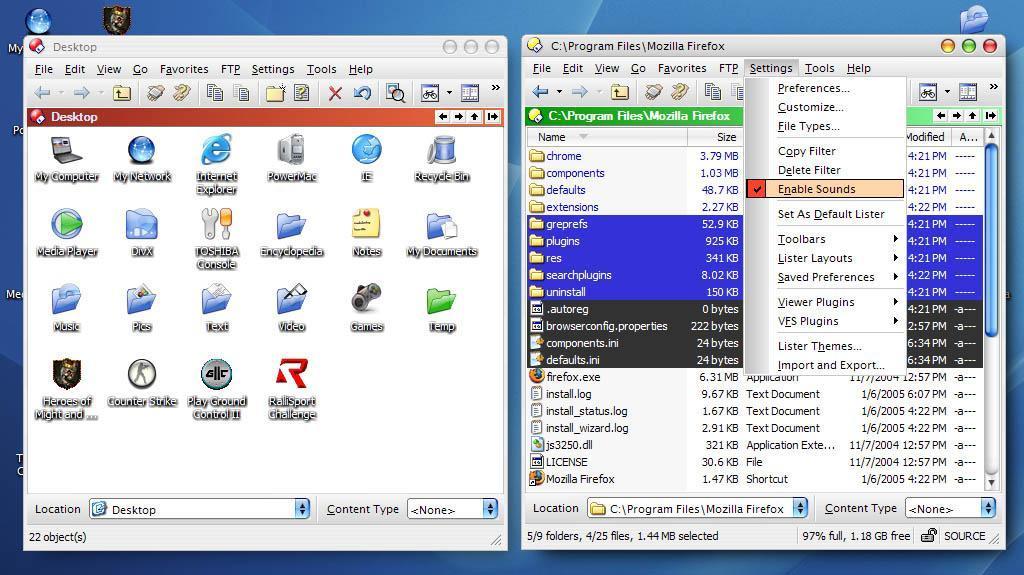Choose Customize in Settings menu
1024x575 pixels.
pyautogui.click(x=810, y=107)
